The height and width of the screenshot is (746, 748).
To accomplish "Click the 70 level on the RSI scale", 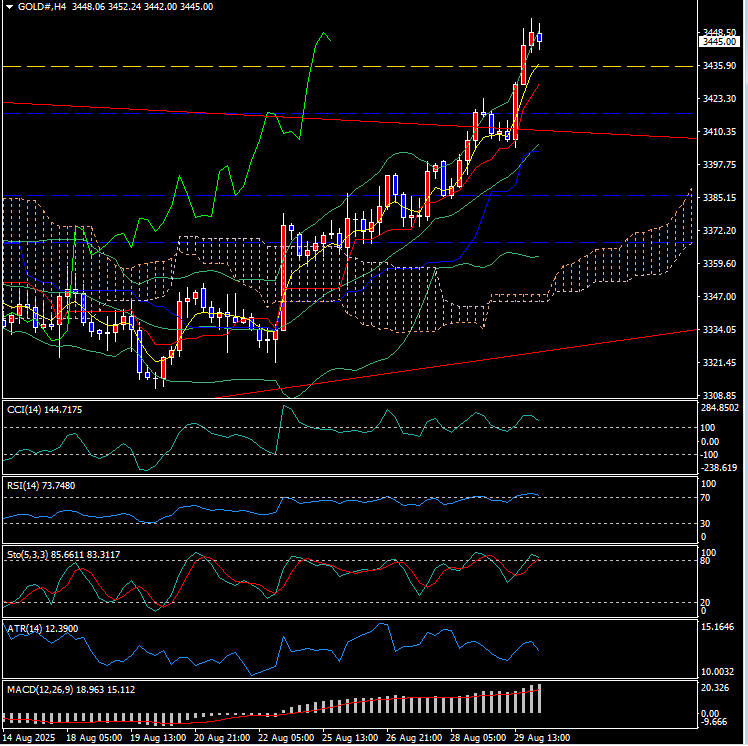I will coord(705,498).
